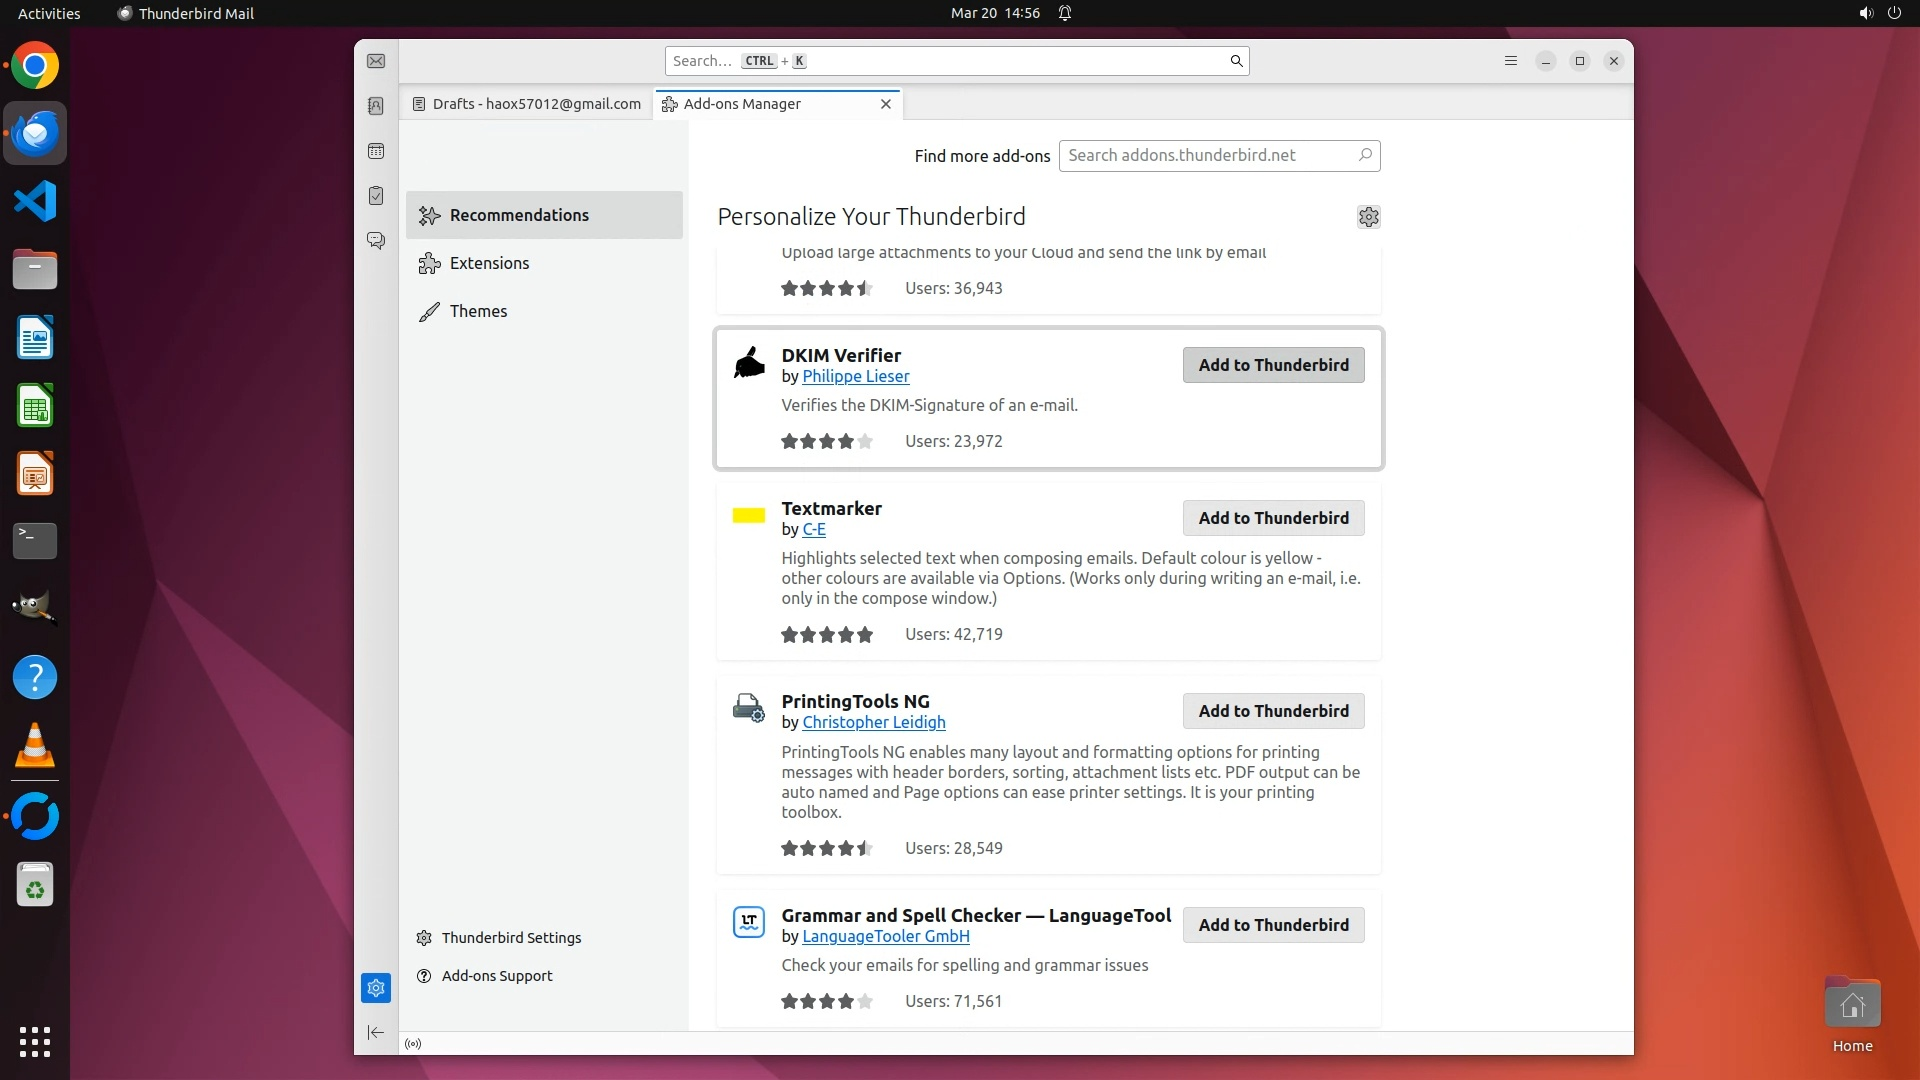Click the addons.thunderbird.net search field
1920x1080 pixels.
click(x=1208, y=155)
